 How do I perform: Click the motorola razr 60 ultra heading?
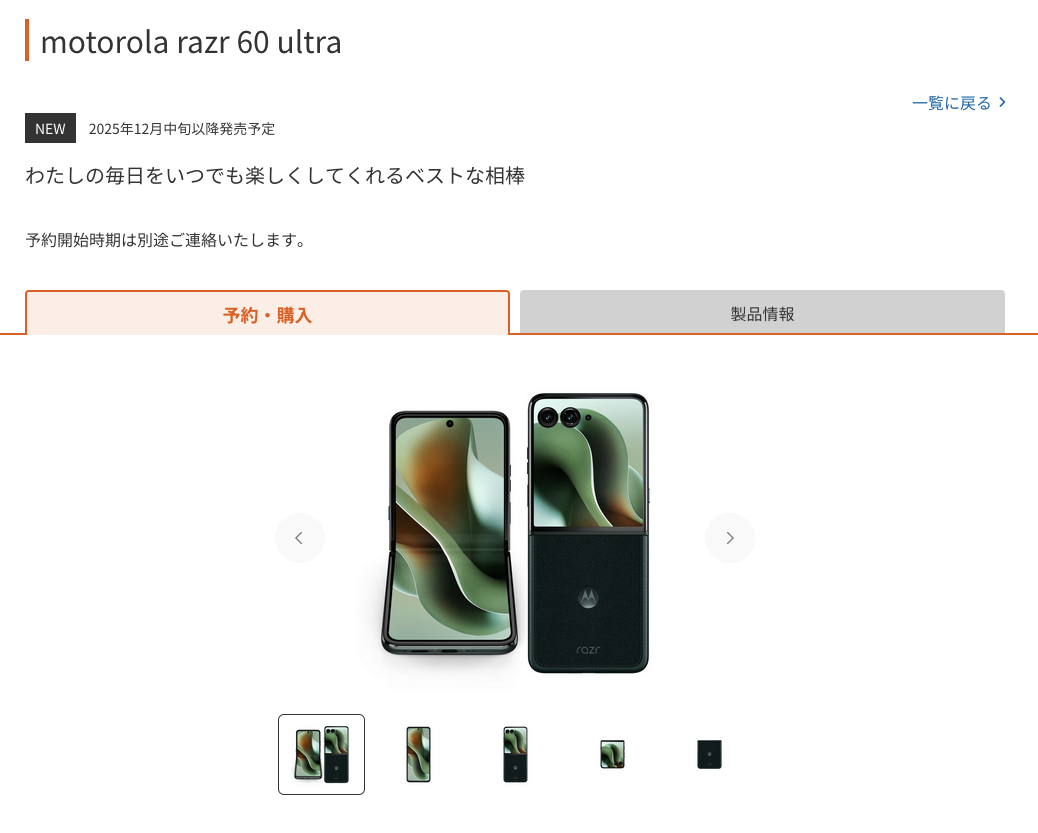click(191, 42)
